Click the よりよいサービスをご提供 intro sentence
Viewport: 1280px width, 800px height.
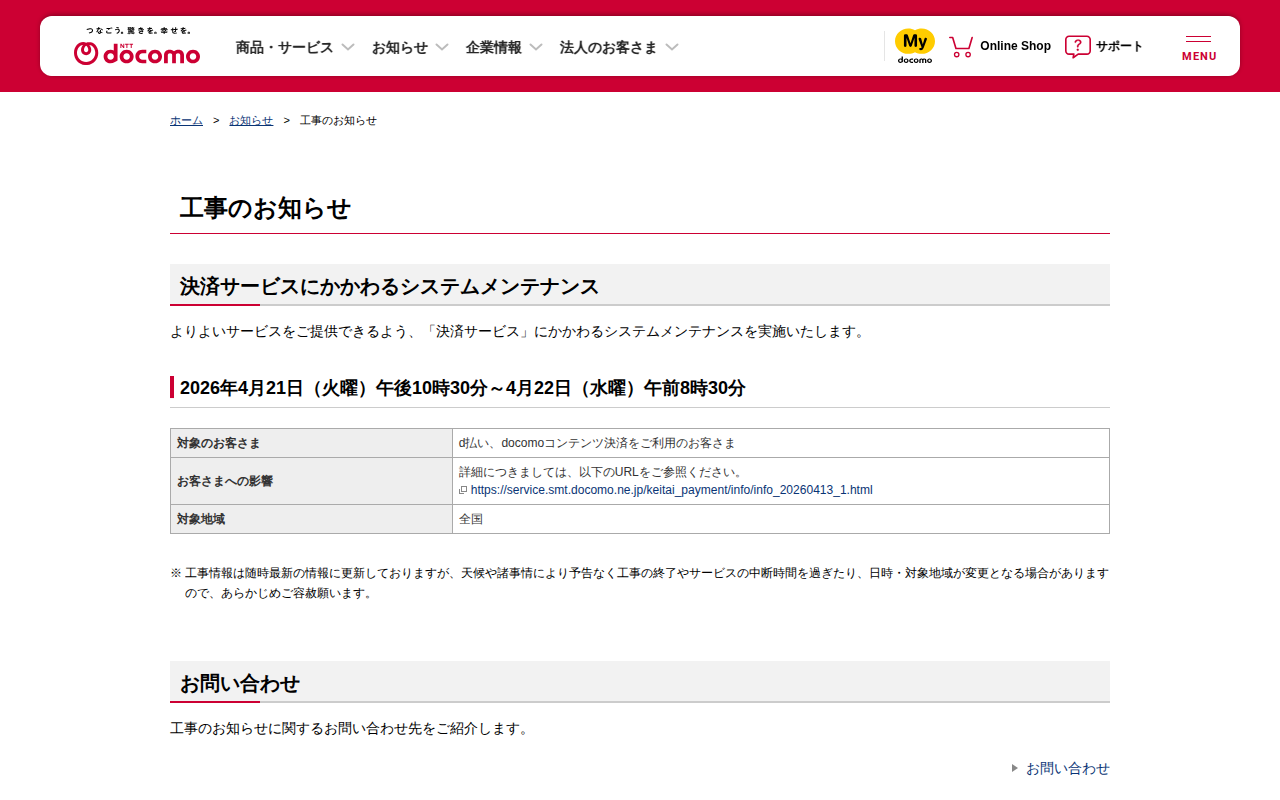(519, 331)
